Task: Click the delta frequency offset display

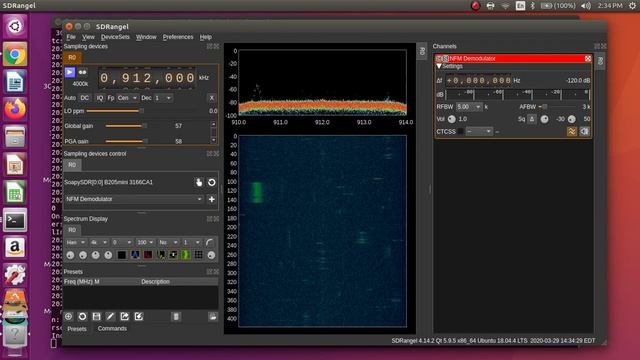Action: [478, 81]
